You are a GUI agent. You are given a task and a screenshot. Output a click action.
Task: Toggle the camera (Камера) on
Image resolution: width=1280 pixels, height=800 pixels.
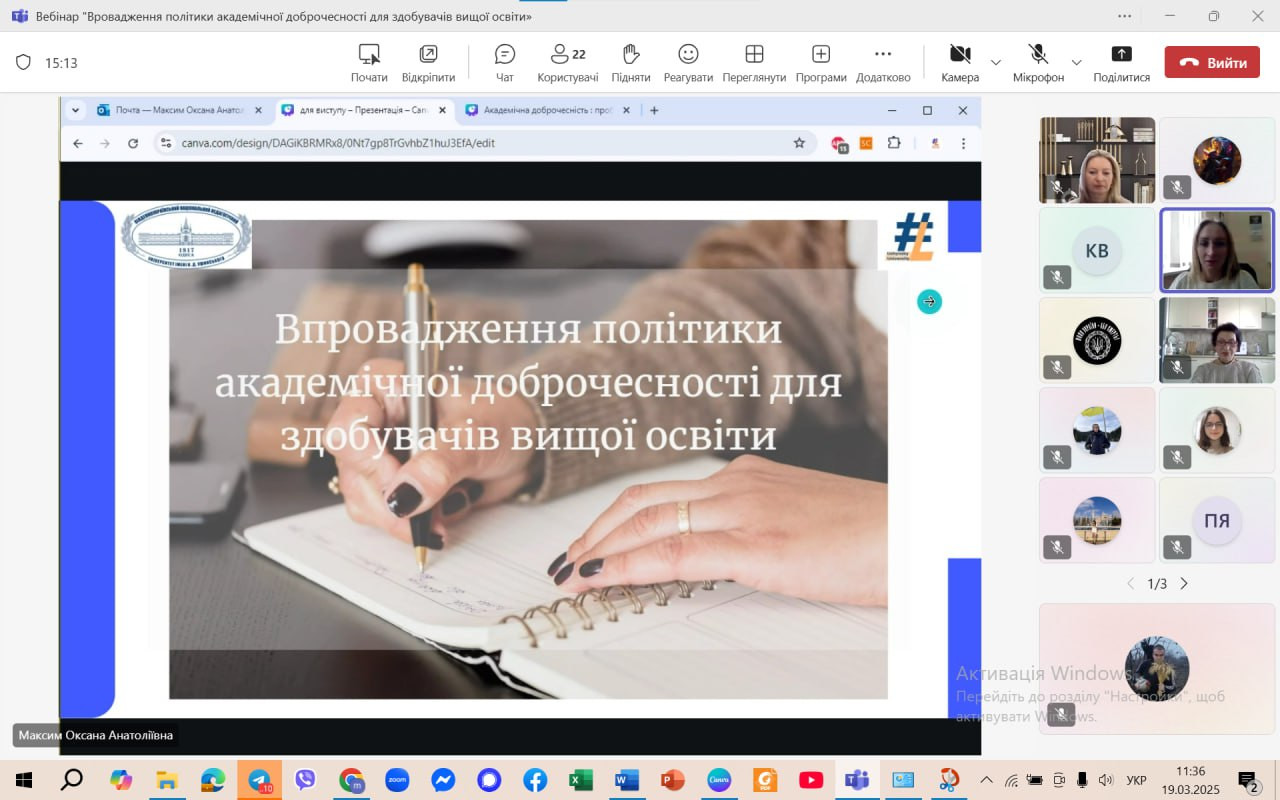coord(960,62)
